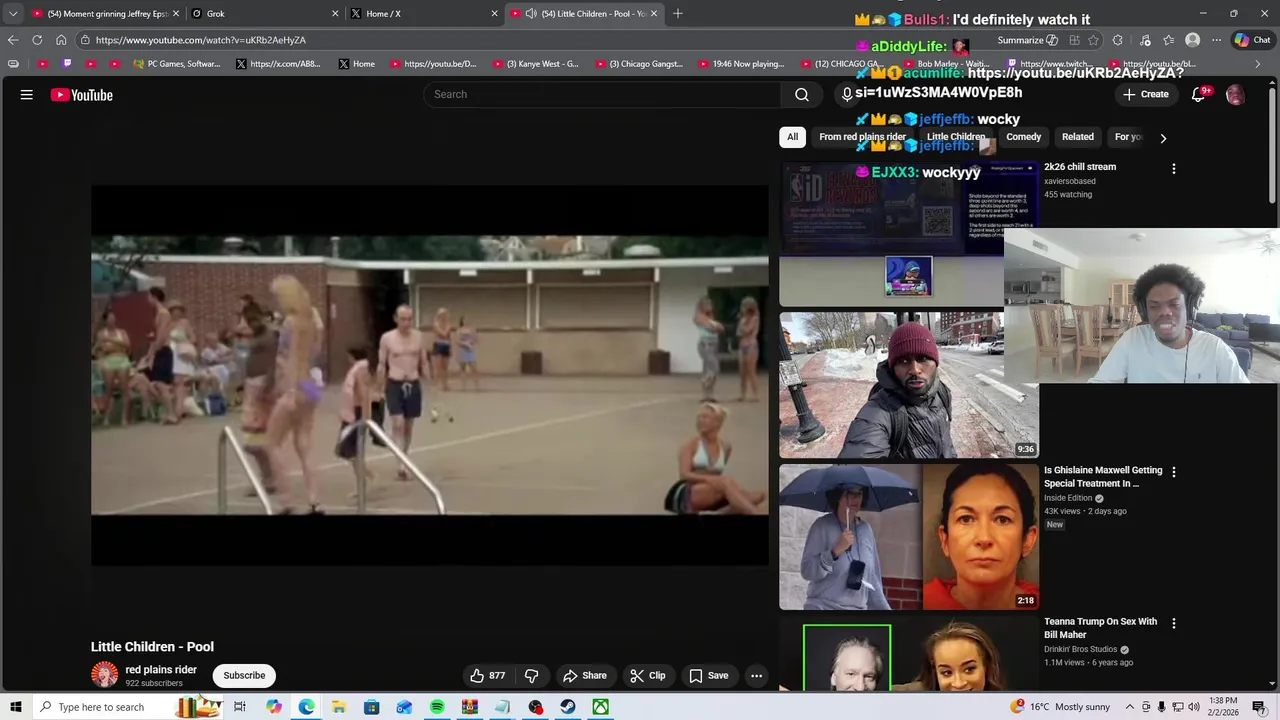Screen dimensions: 1280x720
Task: Start voice search with microphone icon
Action: [x=847, y=94]
